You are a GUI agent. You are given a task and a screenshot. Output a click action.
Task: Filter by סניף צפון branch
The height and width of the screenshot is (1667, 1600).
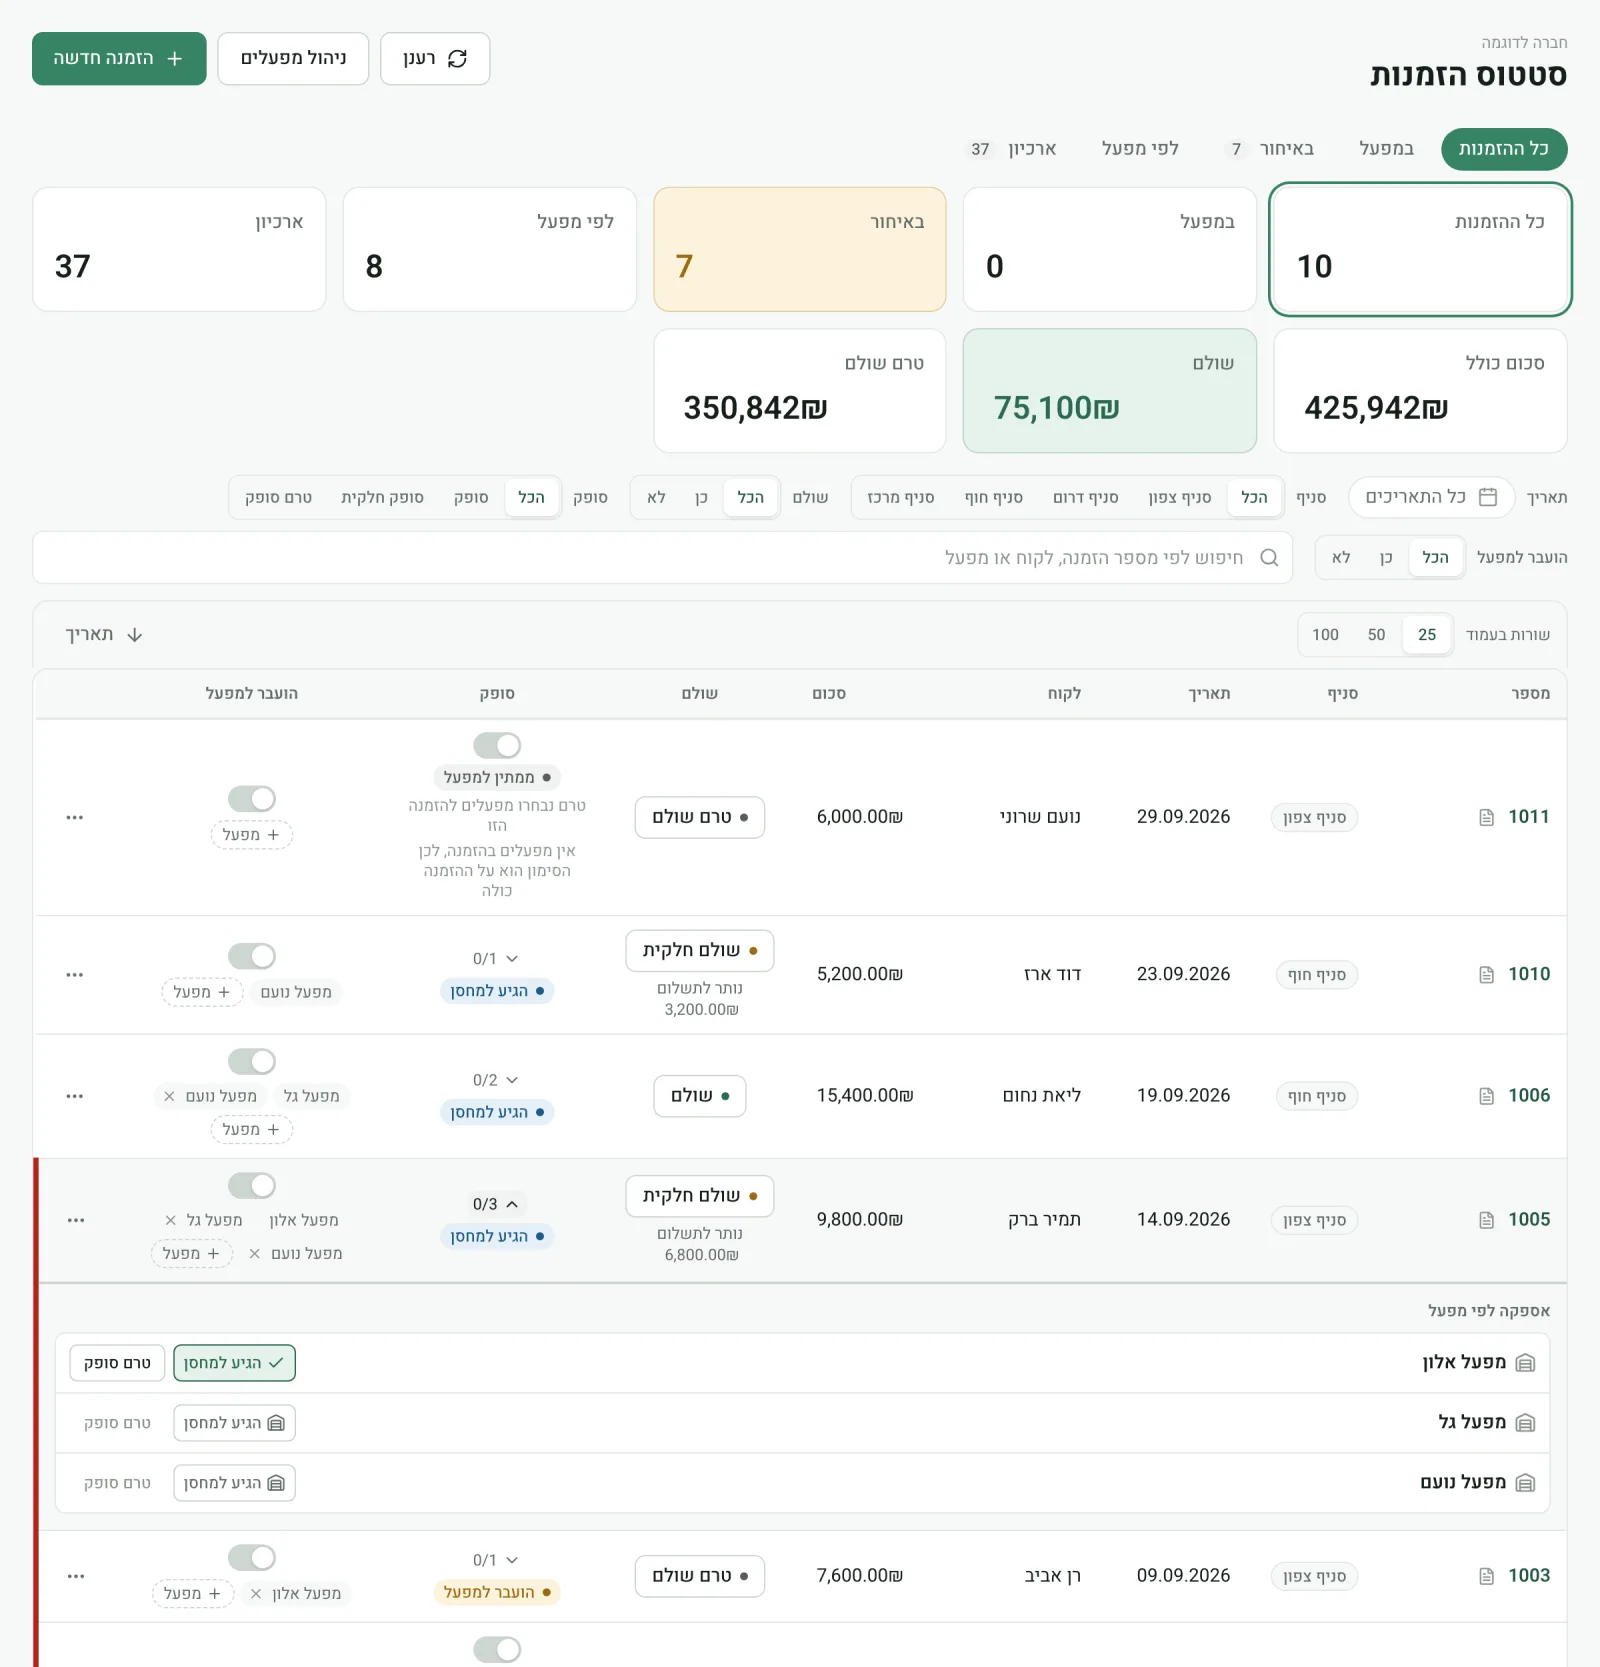coord(1180,497)
